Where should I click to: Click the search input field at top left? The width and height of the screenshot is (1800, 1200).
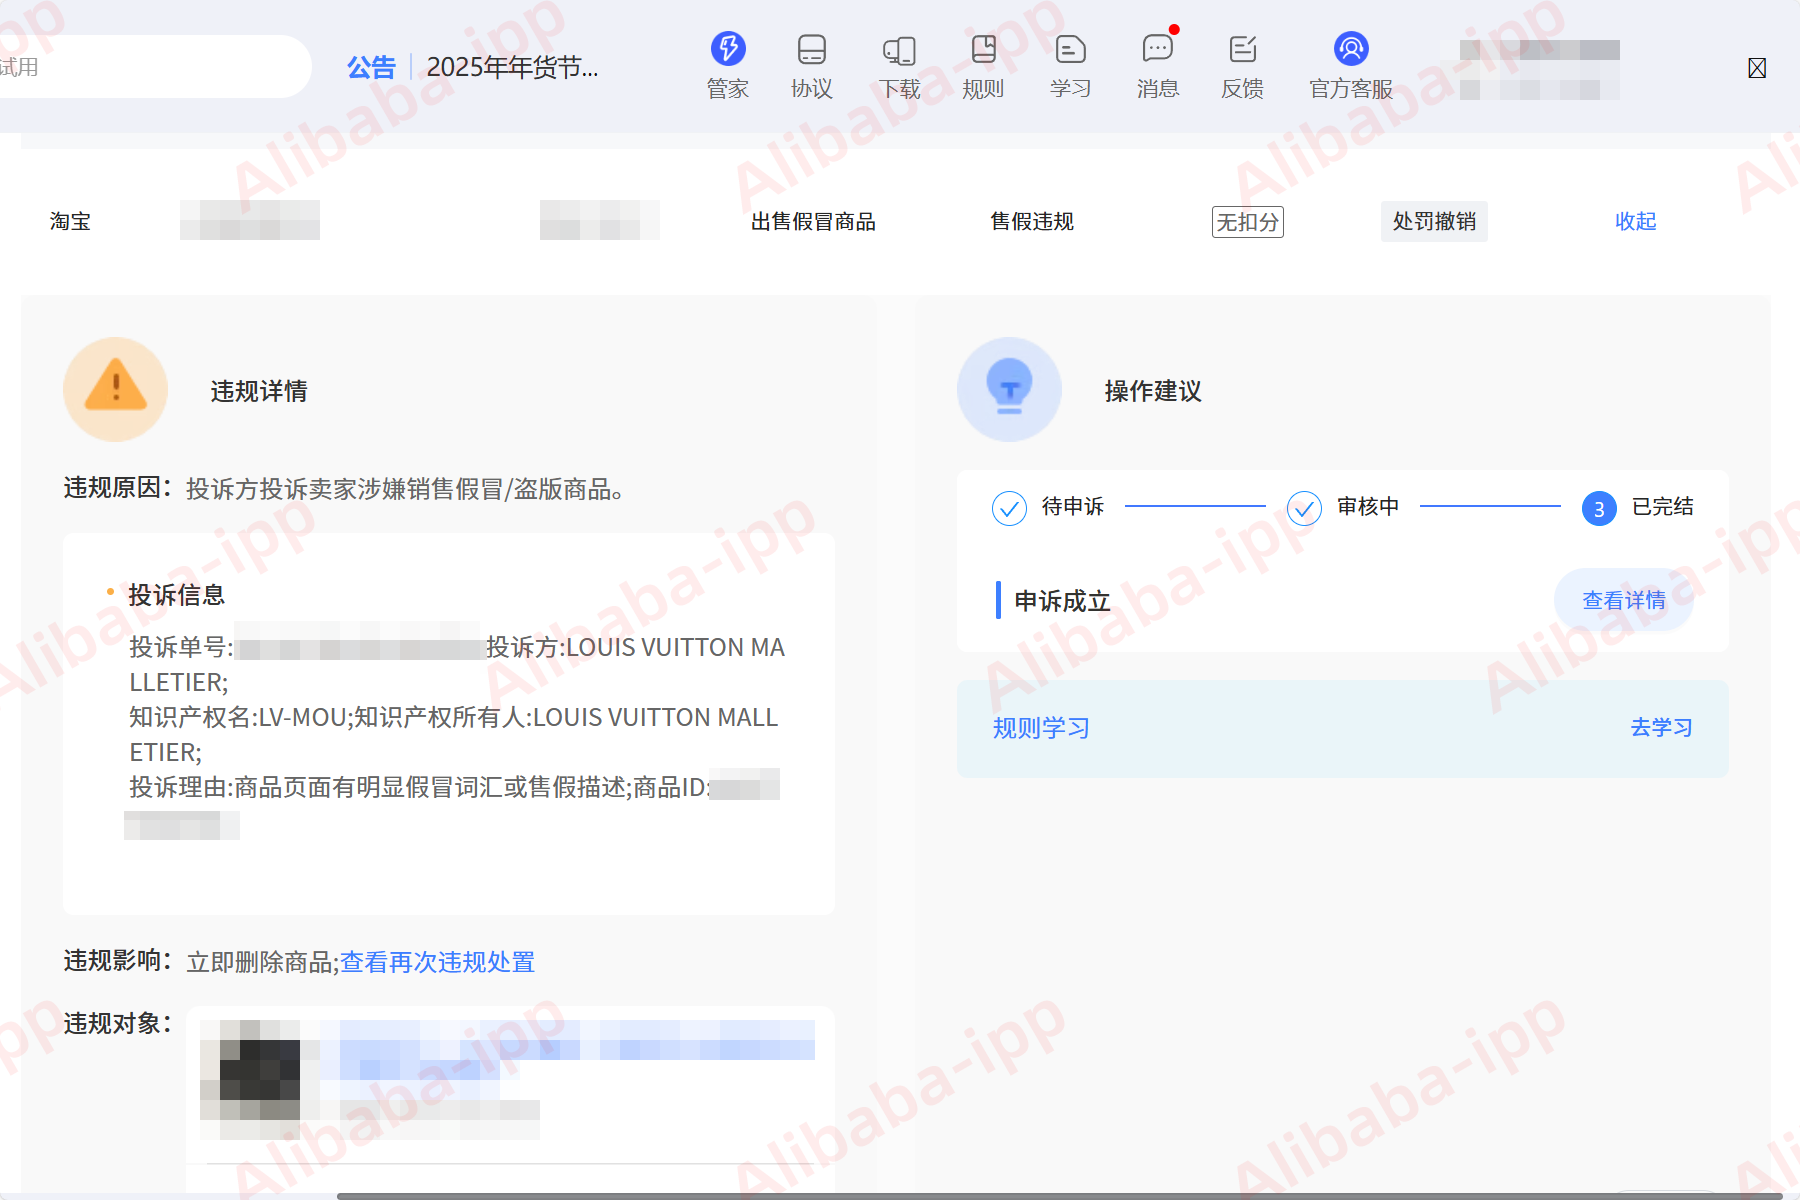155,67
